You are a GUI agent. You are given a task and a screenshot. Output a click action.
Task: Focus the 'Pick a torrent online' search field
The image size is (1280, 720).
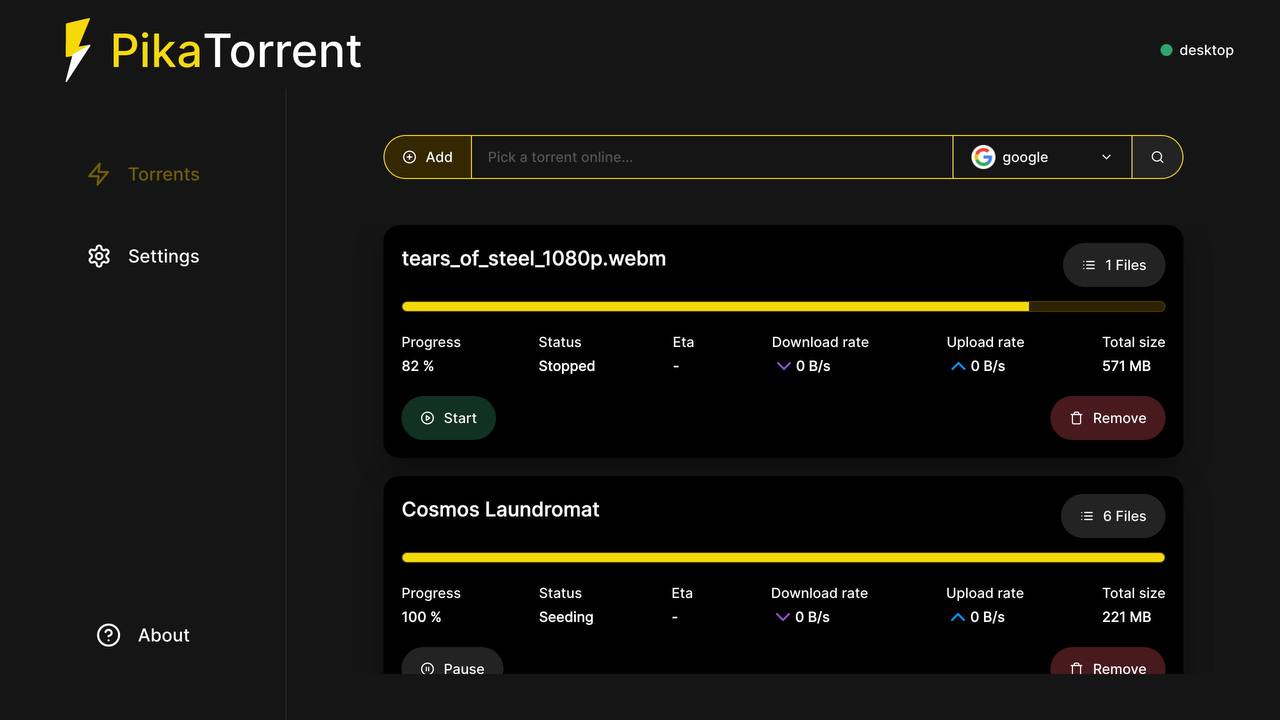[x=711, y=157]
